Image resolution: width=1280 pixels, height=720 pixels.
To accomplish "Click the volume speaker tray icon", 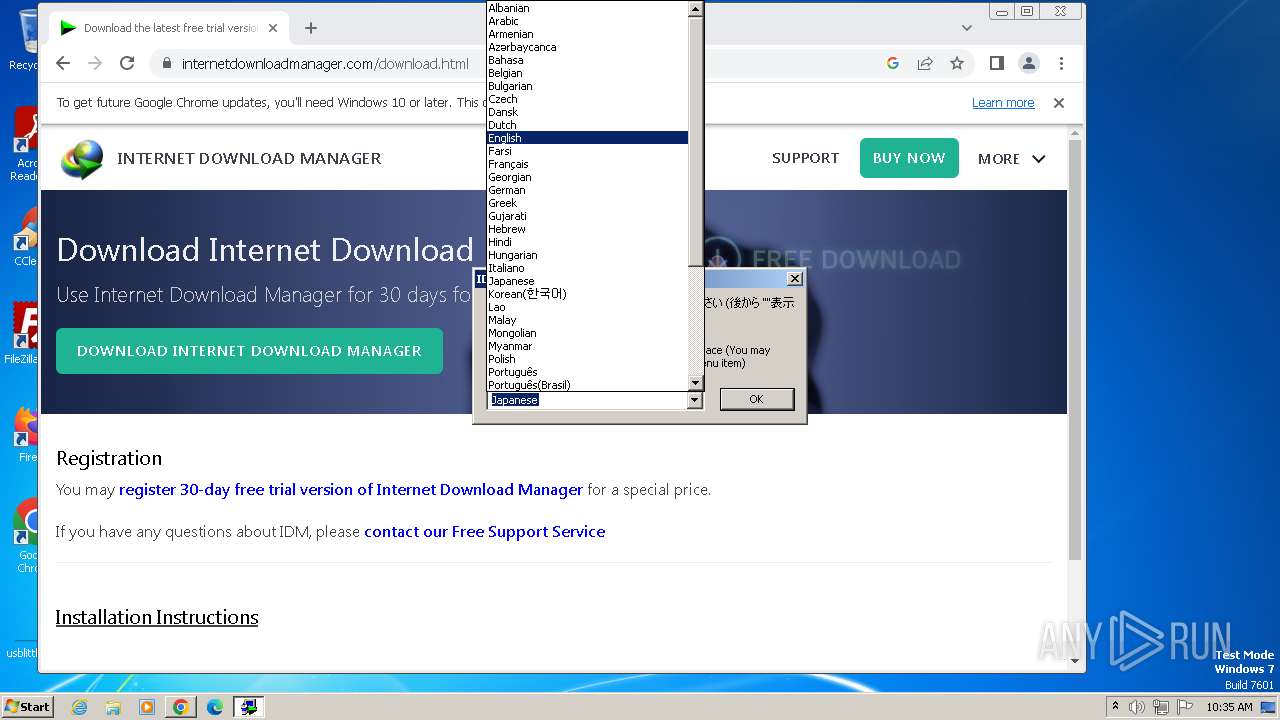I will 1136,707.
